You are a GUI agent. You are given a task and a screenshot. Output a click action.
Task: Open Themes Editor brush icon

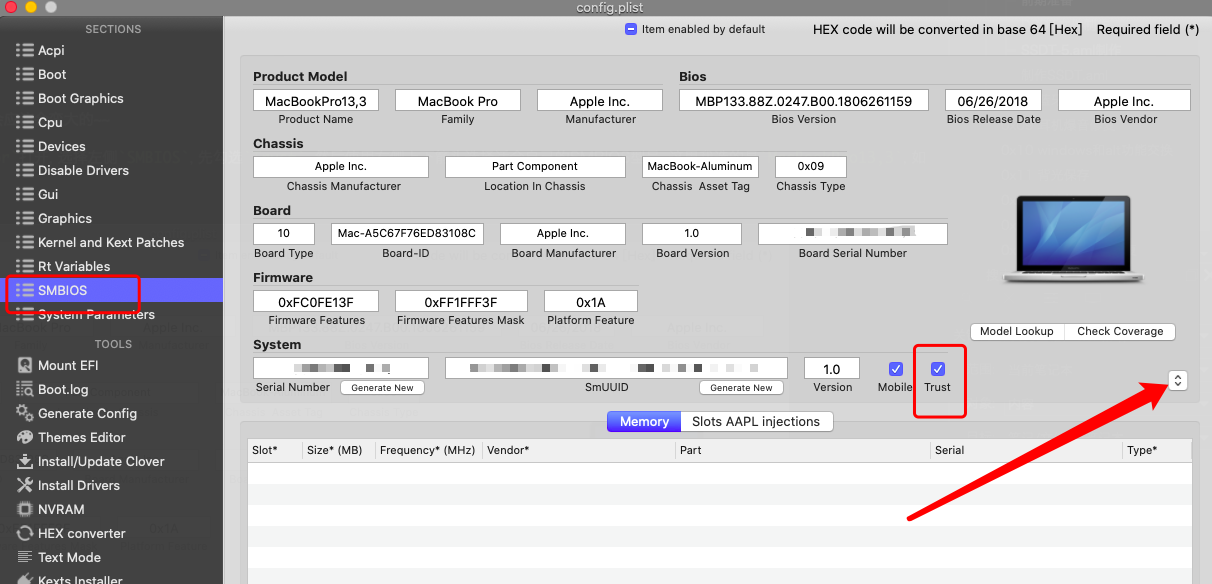[x=25, y=437]
